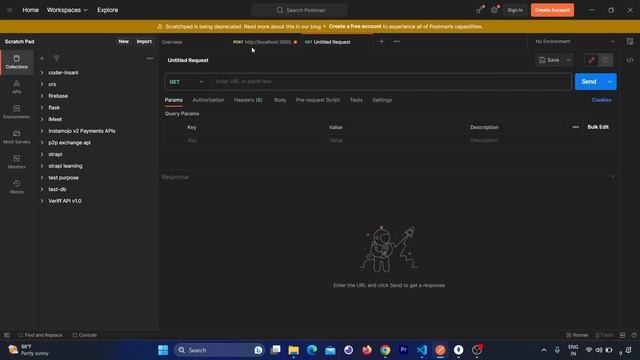This screenshot has width=640, height=360.
Task: Click the environment quick look icon
Action: pyautogui.click(x=630, y=42)
